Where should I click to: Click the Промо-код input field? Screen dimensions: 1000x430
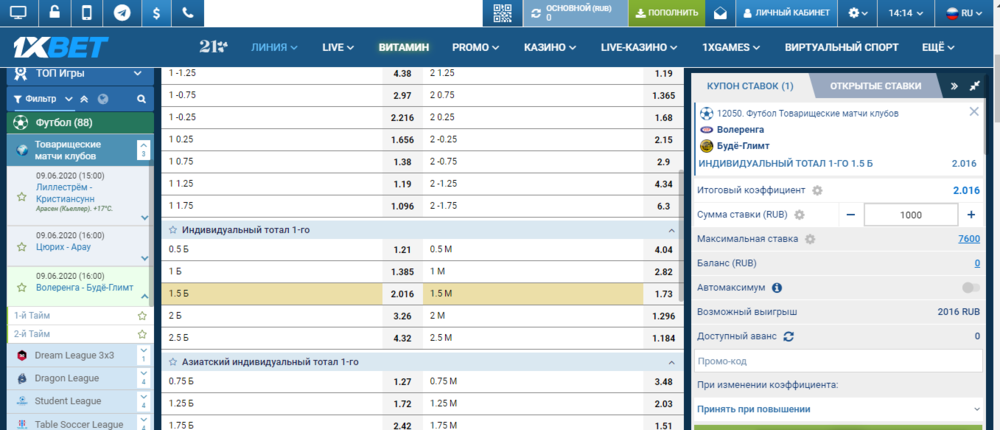click(838, 361)
